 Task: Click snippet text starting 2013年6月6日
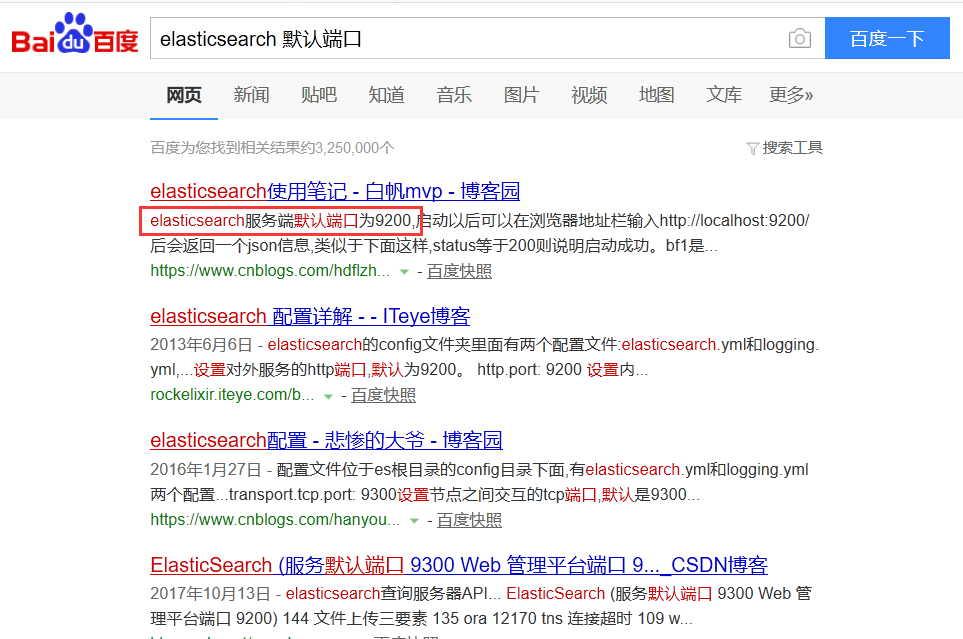tap(485, 357)
